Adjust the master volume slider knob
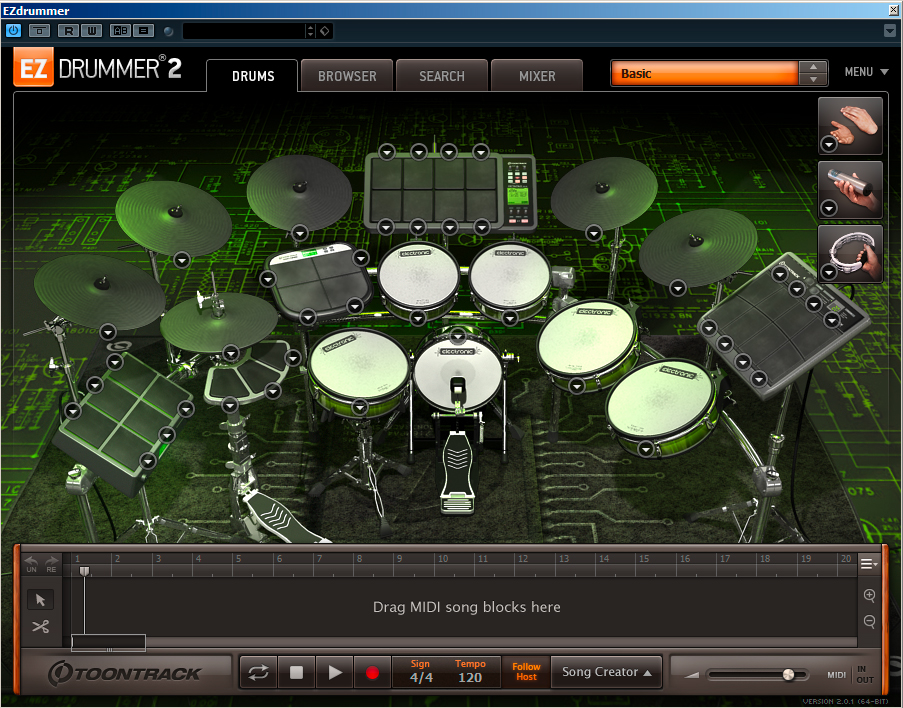Screen dimensions: 903x708 point(788,675)
